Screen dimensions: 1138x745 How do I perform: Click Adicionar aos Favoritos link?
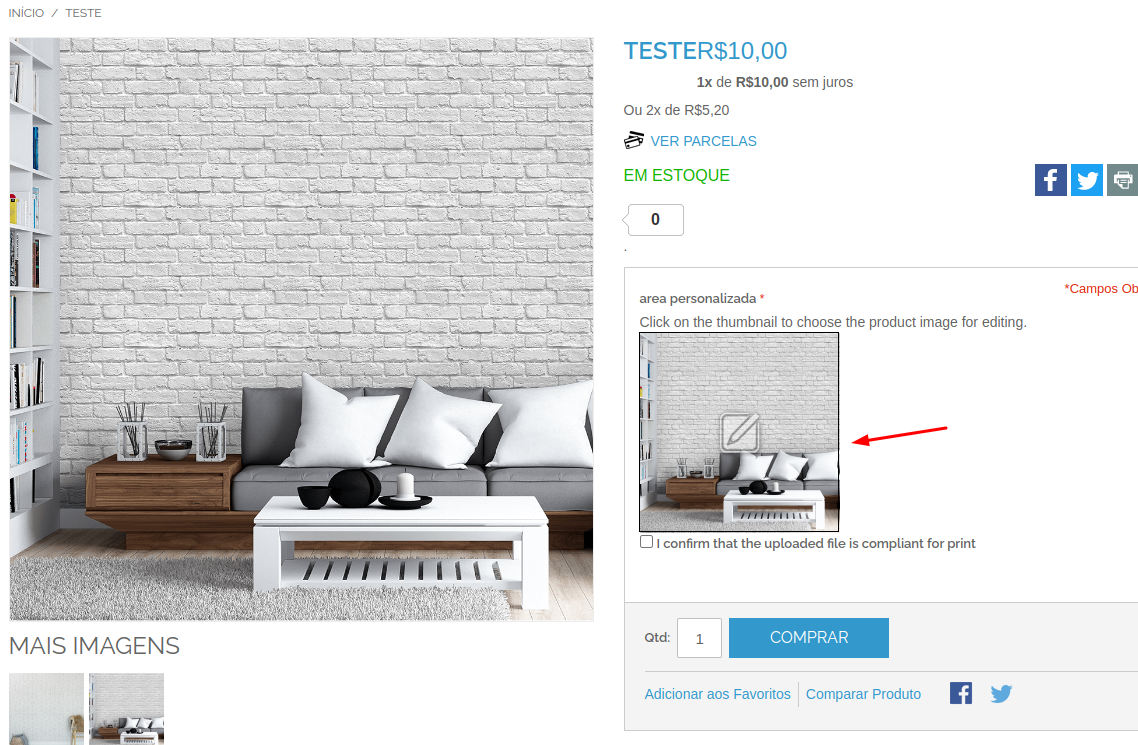(x=717, y=694)
